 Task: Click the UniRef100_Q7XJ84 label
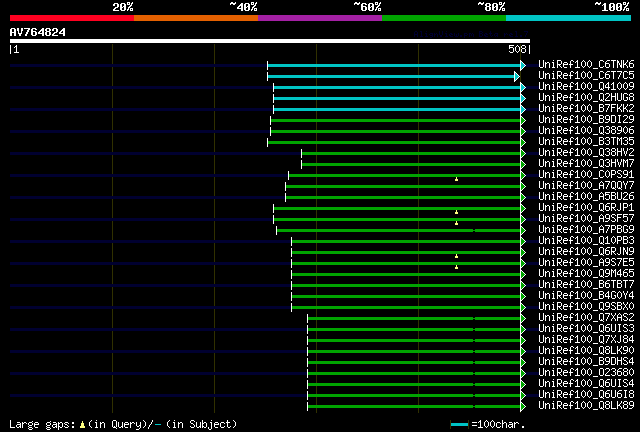tap(586, 340)
